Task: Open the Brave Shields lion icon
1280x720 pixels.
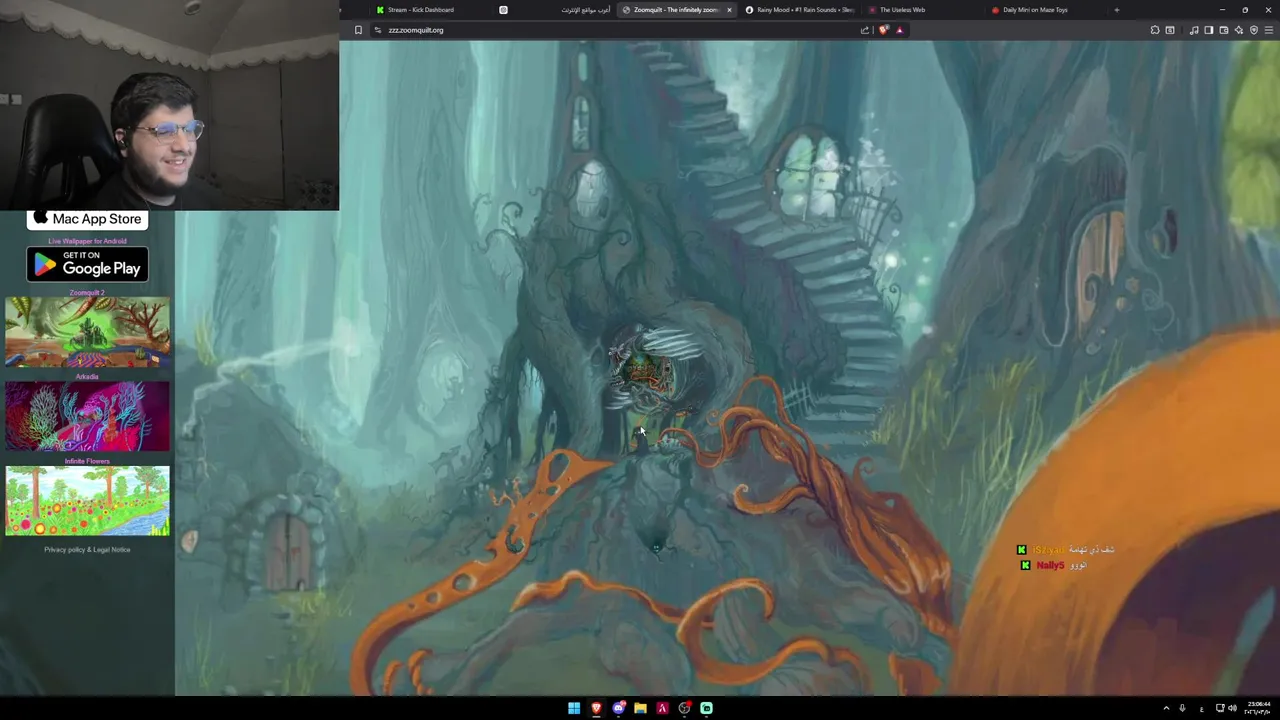Action: 883,30
